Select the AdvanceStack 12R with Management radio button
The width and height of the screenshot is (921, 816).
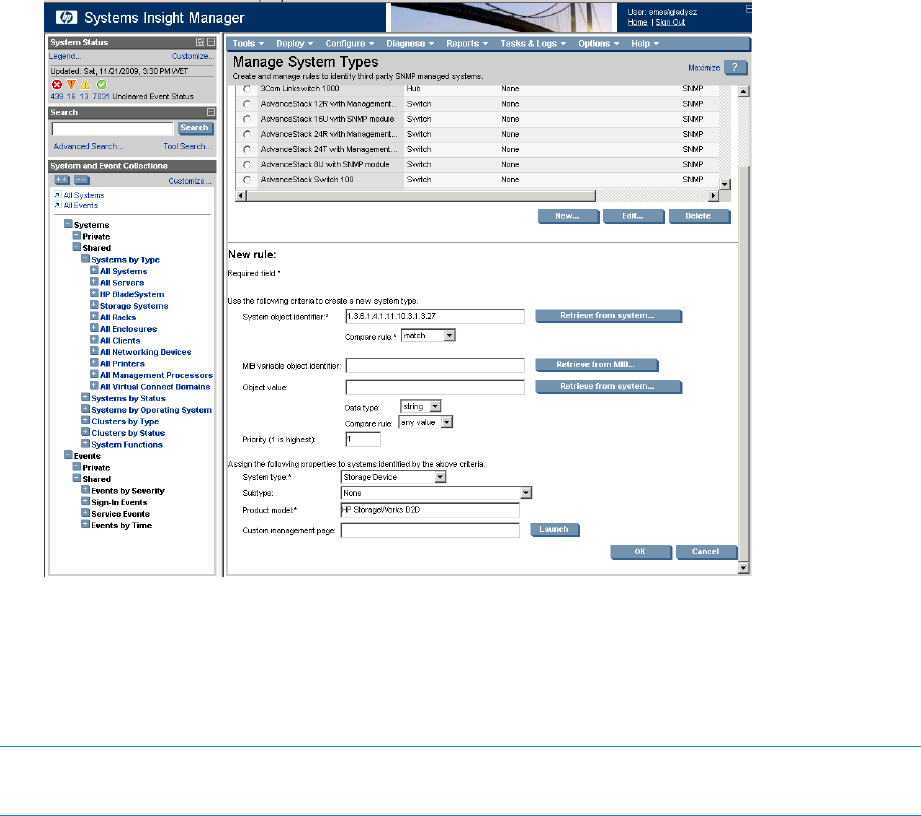(x=247, y=104)
